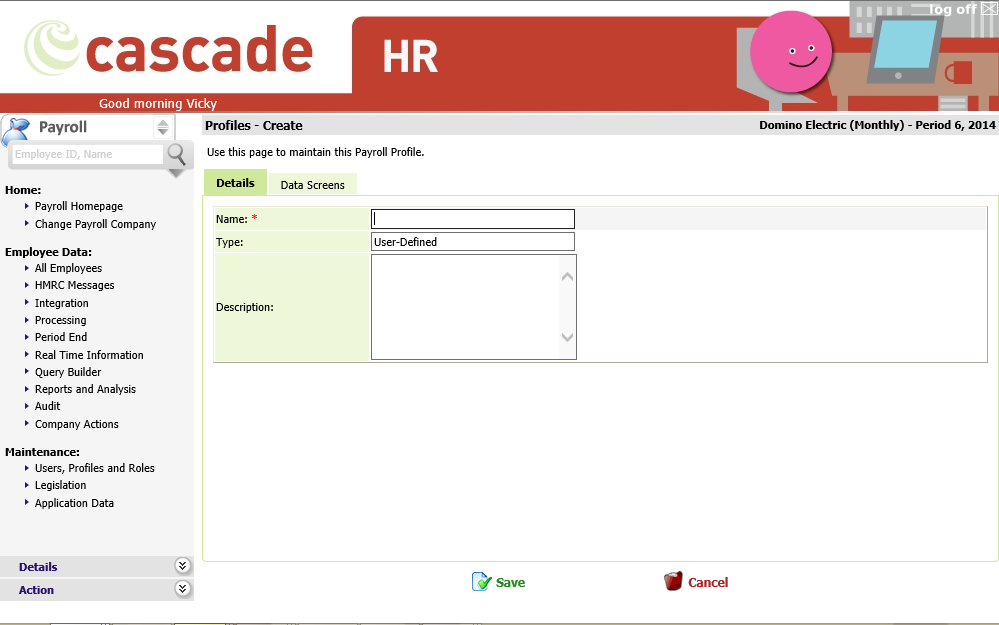Viewport: 999px width, 625px height.
Task: Expand the Action sidebar panel chevron
Action: [x=182, y=589]
